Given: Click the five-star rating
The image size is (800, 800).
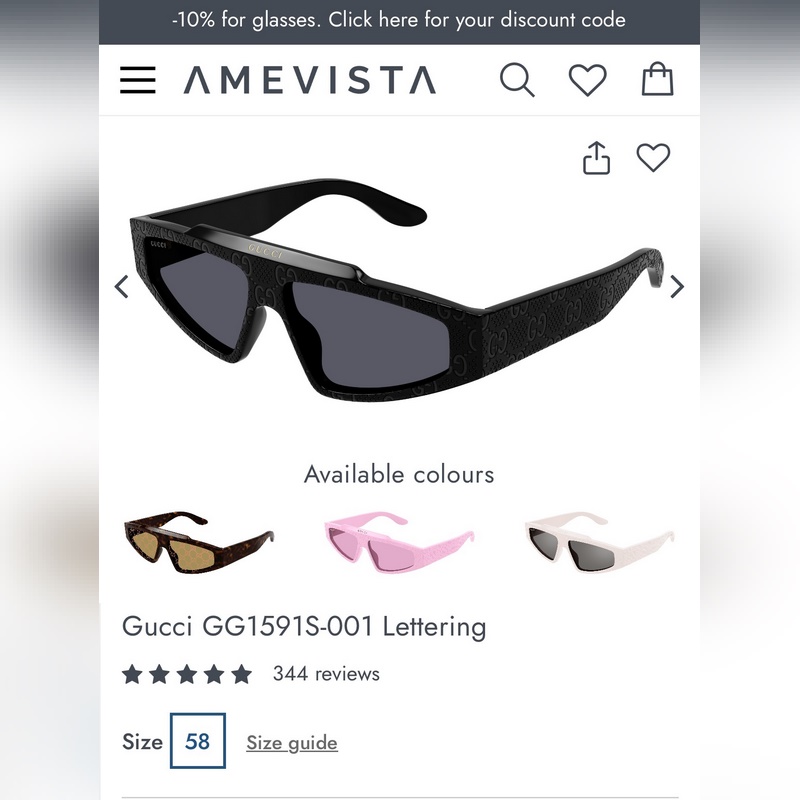Looking at the screenshot, I should tap(187, 674).
